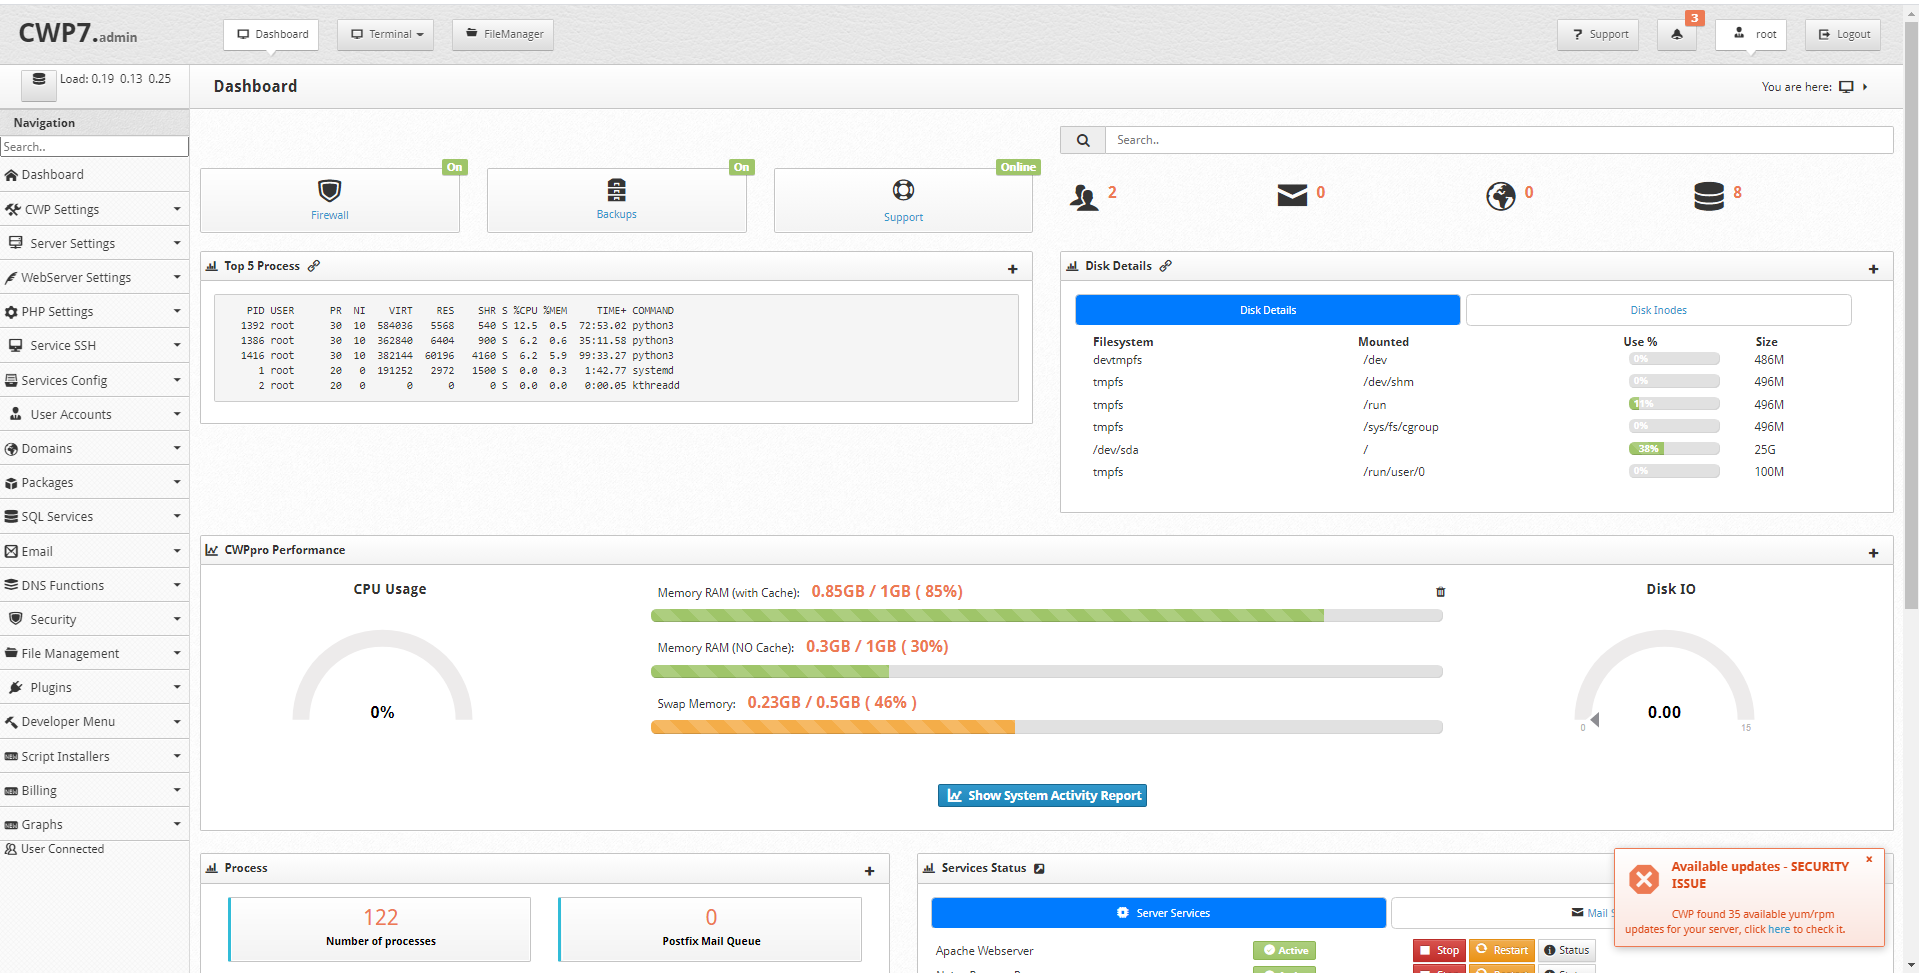View Apache Webserver Status

tap(1566, 950)
